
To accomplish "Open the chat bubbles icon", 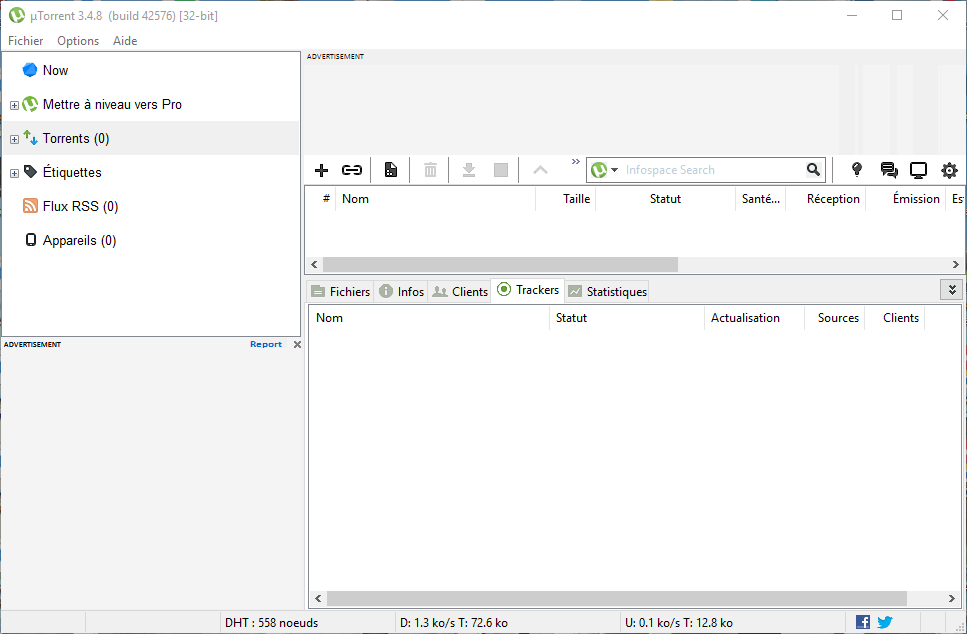I will click(x=889, y=170).
